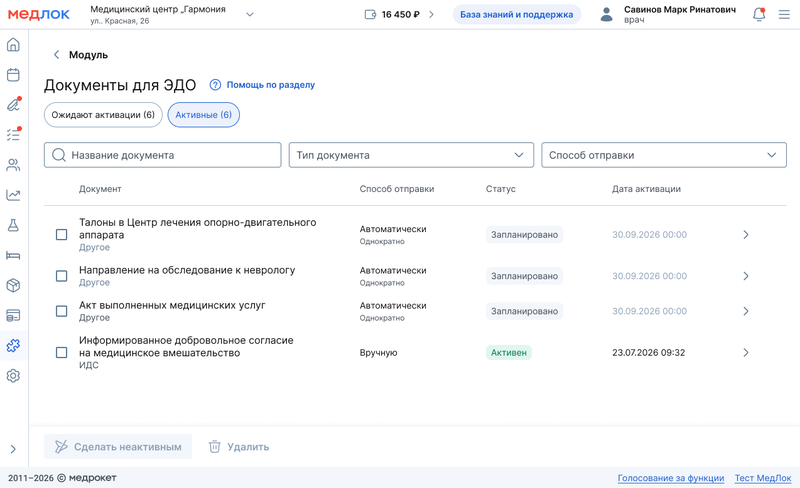
Task: Open Голосование за функции link
Action: 671,478
